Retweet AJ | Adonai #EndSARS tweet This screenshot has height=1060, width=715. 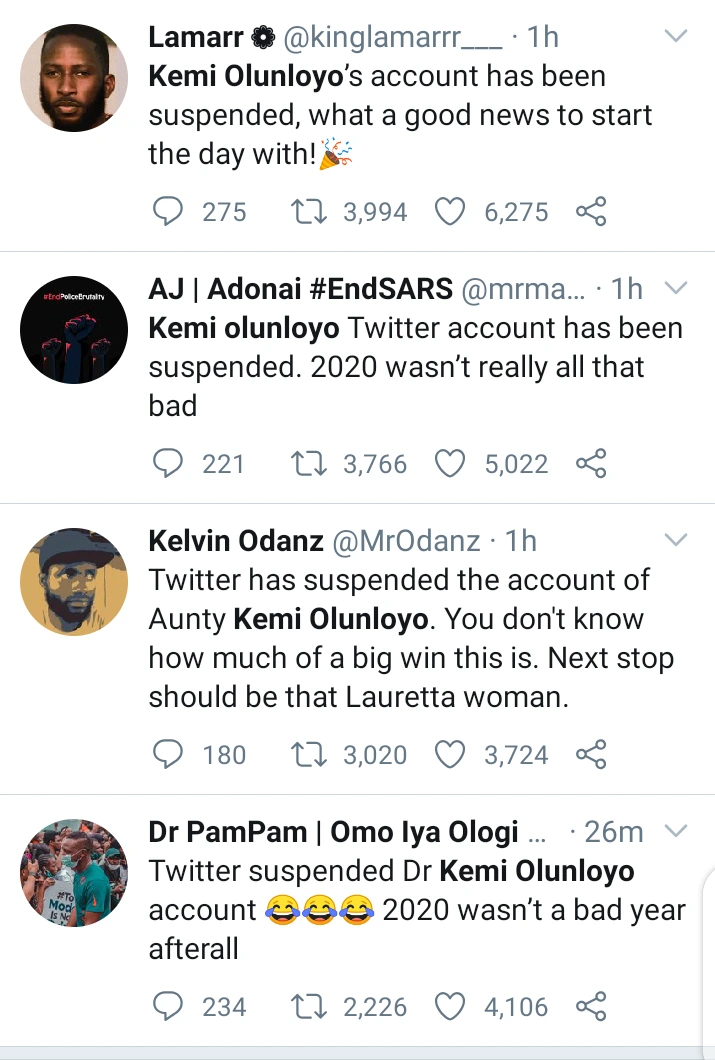[305, 464]
